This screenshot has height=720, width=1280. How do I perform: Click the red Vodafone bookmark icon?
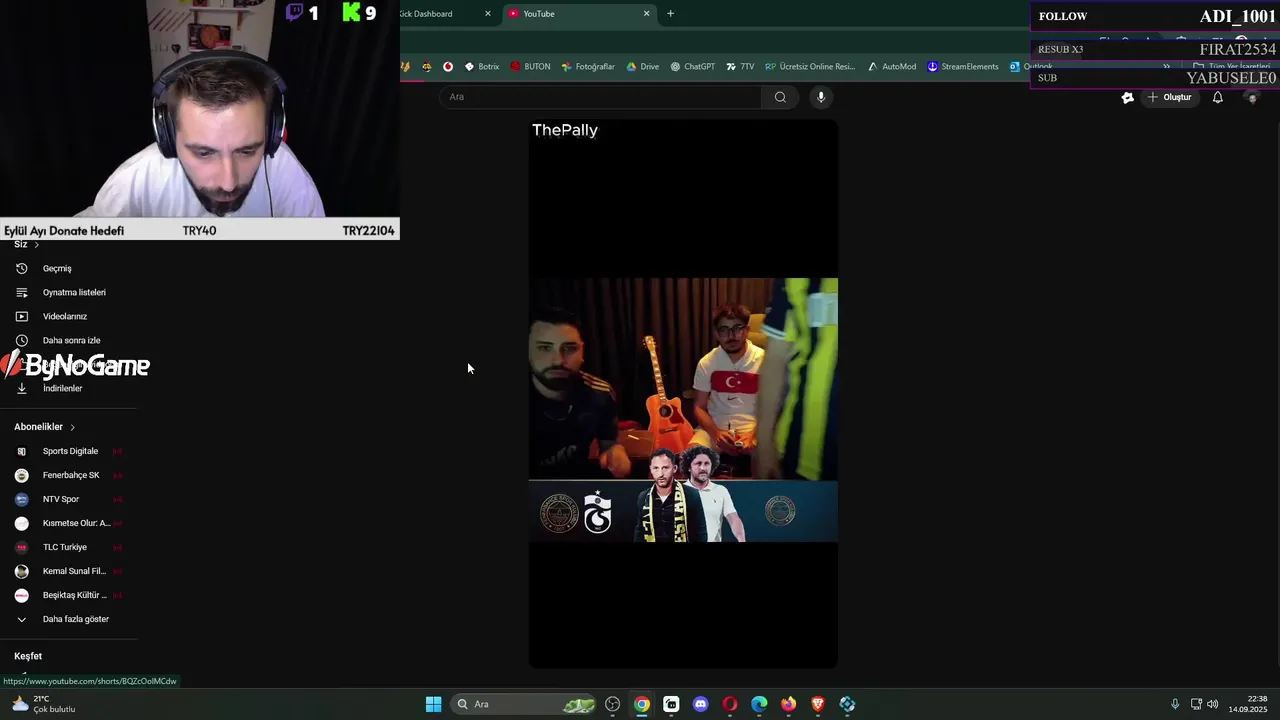click(x=448, y=67)
